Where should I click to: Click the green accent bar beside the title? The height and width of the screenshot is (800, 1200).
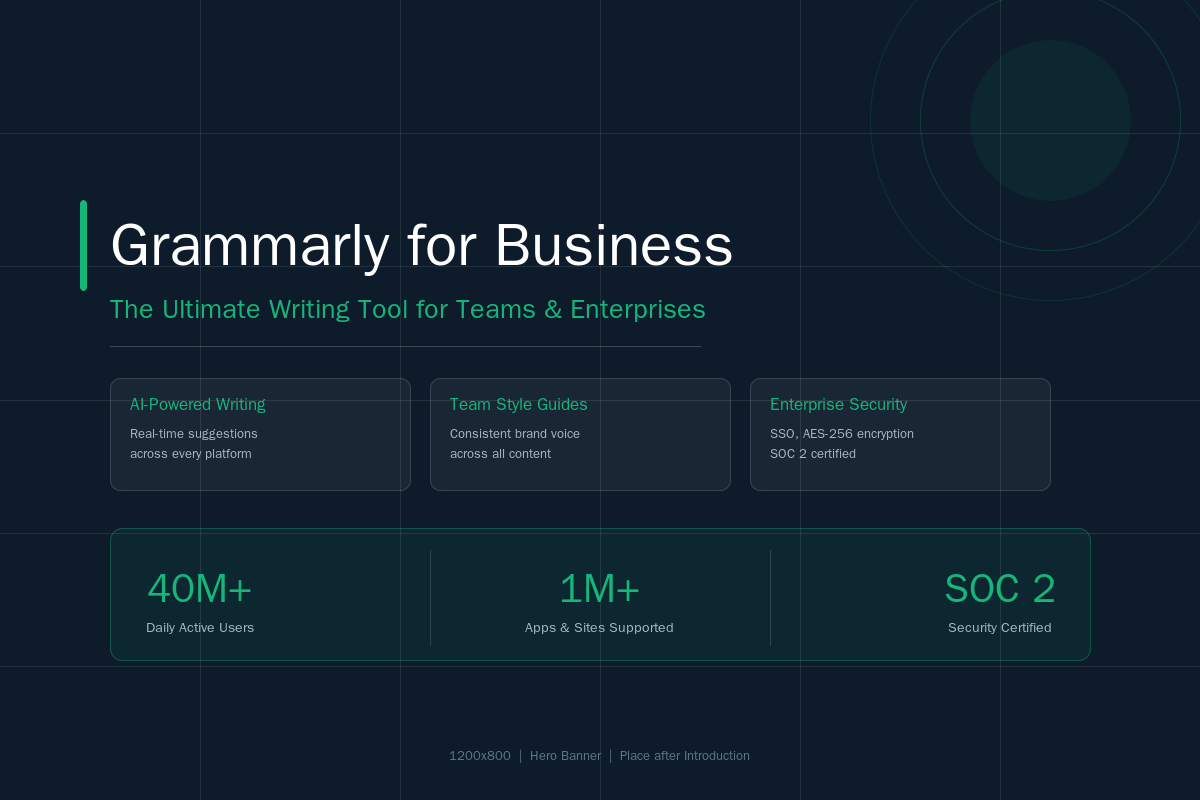click(84, 244)
